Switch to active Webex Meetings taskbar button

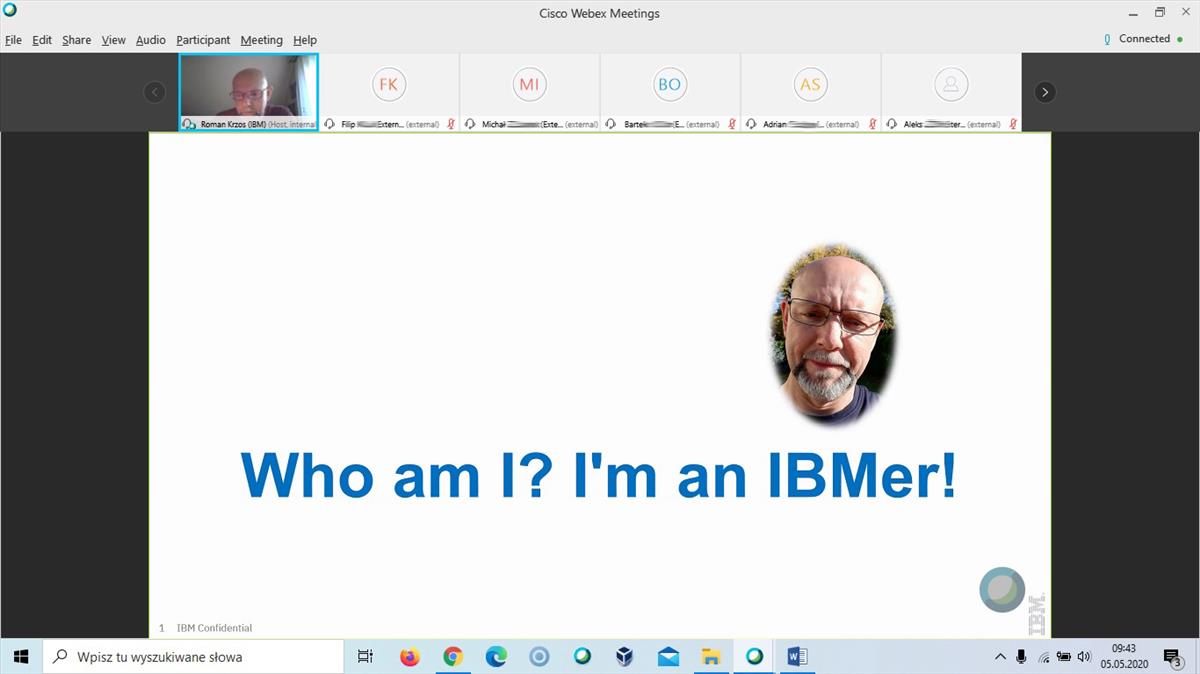[x=754, y=656]
